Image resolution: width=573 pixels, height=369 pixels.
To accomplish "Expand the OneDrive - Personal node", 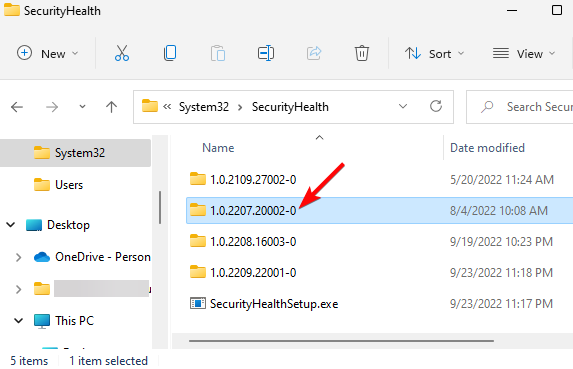I will click(18, 257).
